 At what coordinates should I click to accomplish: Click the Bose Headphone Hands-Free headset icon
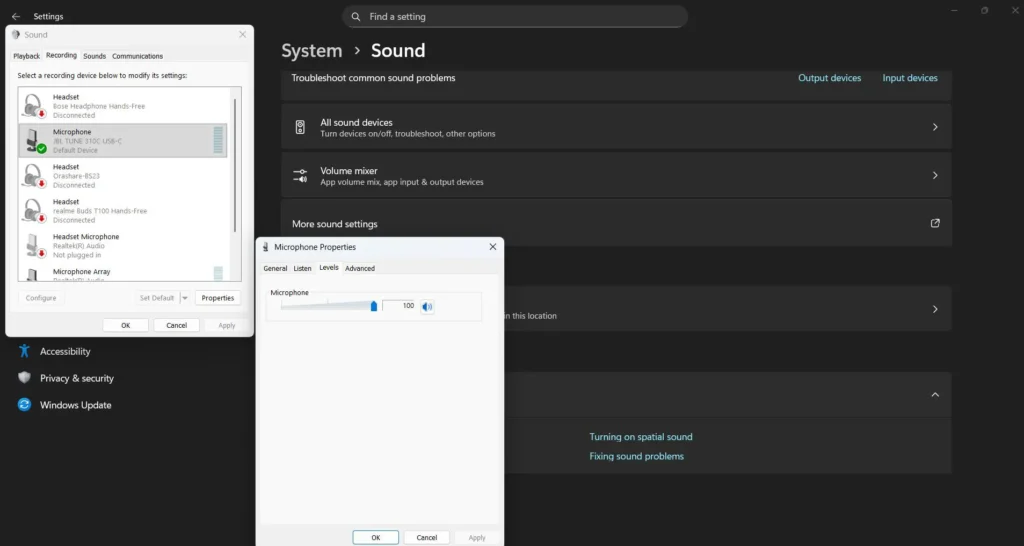pos(33,106)
